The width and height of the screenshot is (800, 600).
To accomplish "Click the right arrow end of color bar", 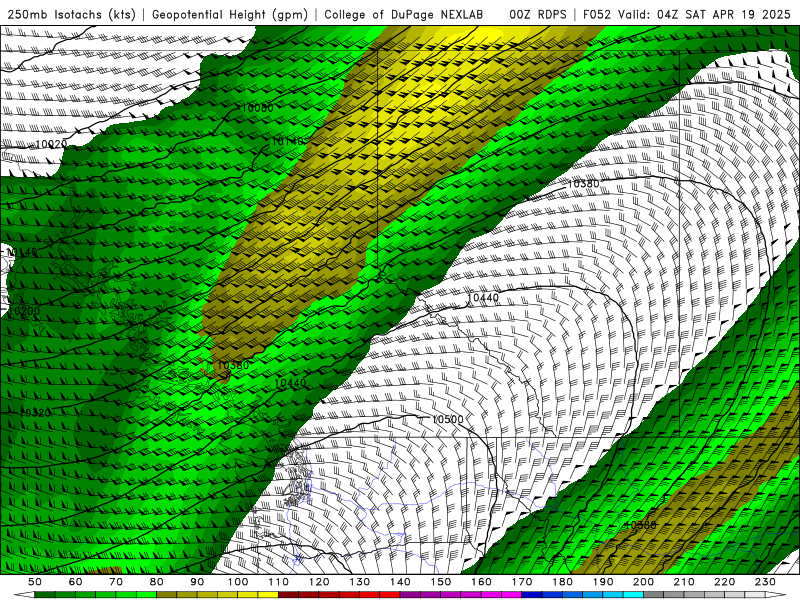I will pyautogui.click(x=776, y=595).
